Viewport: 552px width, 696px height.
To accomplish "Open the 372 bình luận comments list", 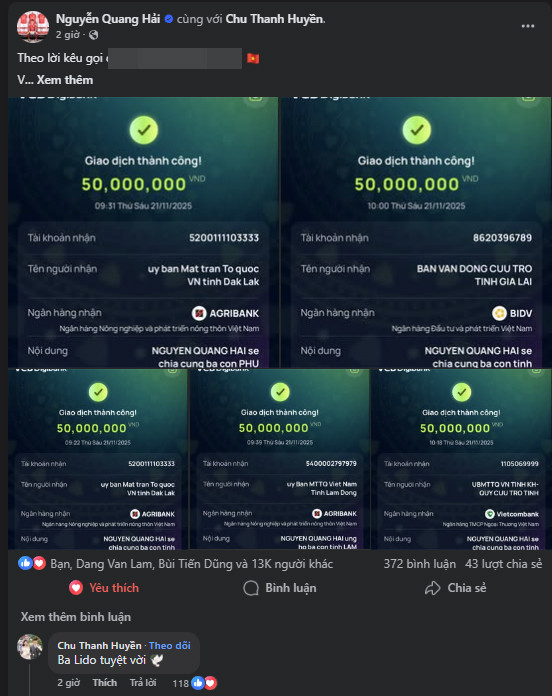I will click(x=419, y=564).
